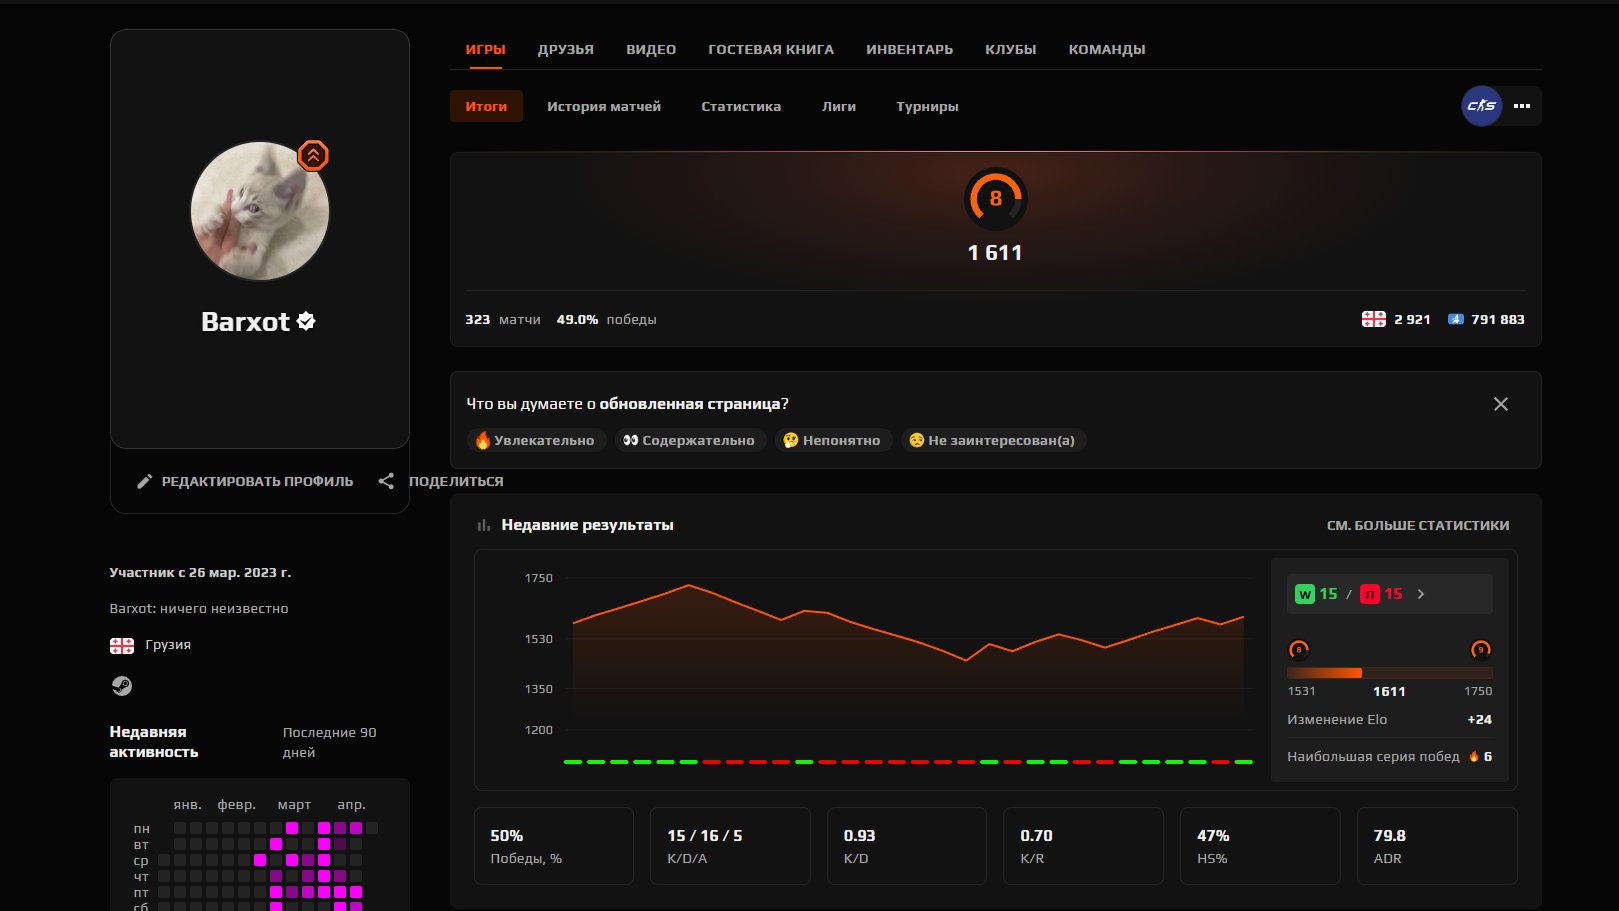This screenshot has height=911, width=1619.
Task: Click the Наибольшая серия побед text
Action: point(1373,757)
